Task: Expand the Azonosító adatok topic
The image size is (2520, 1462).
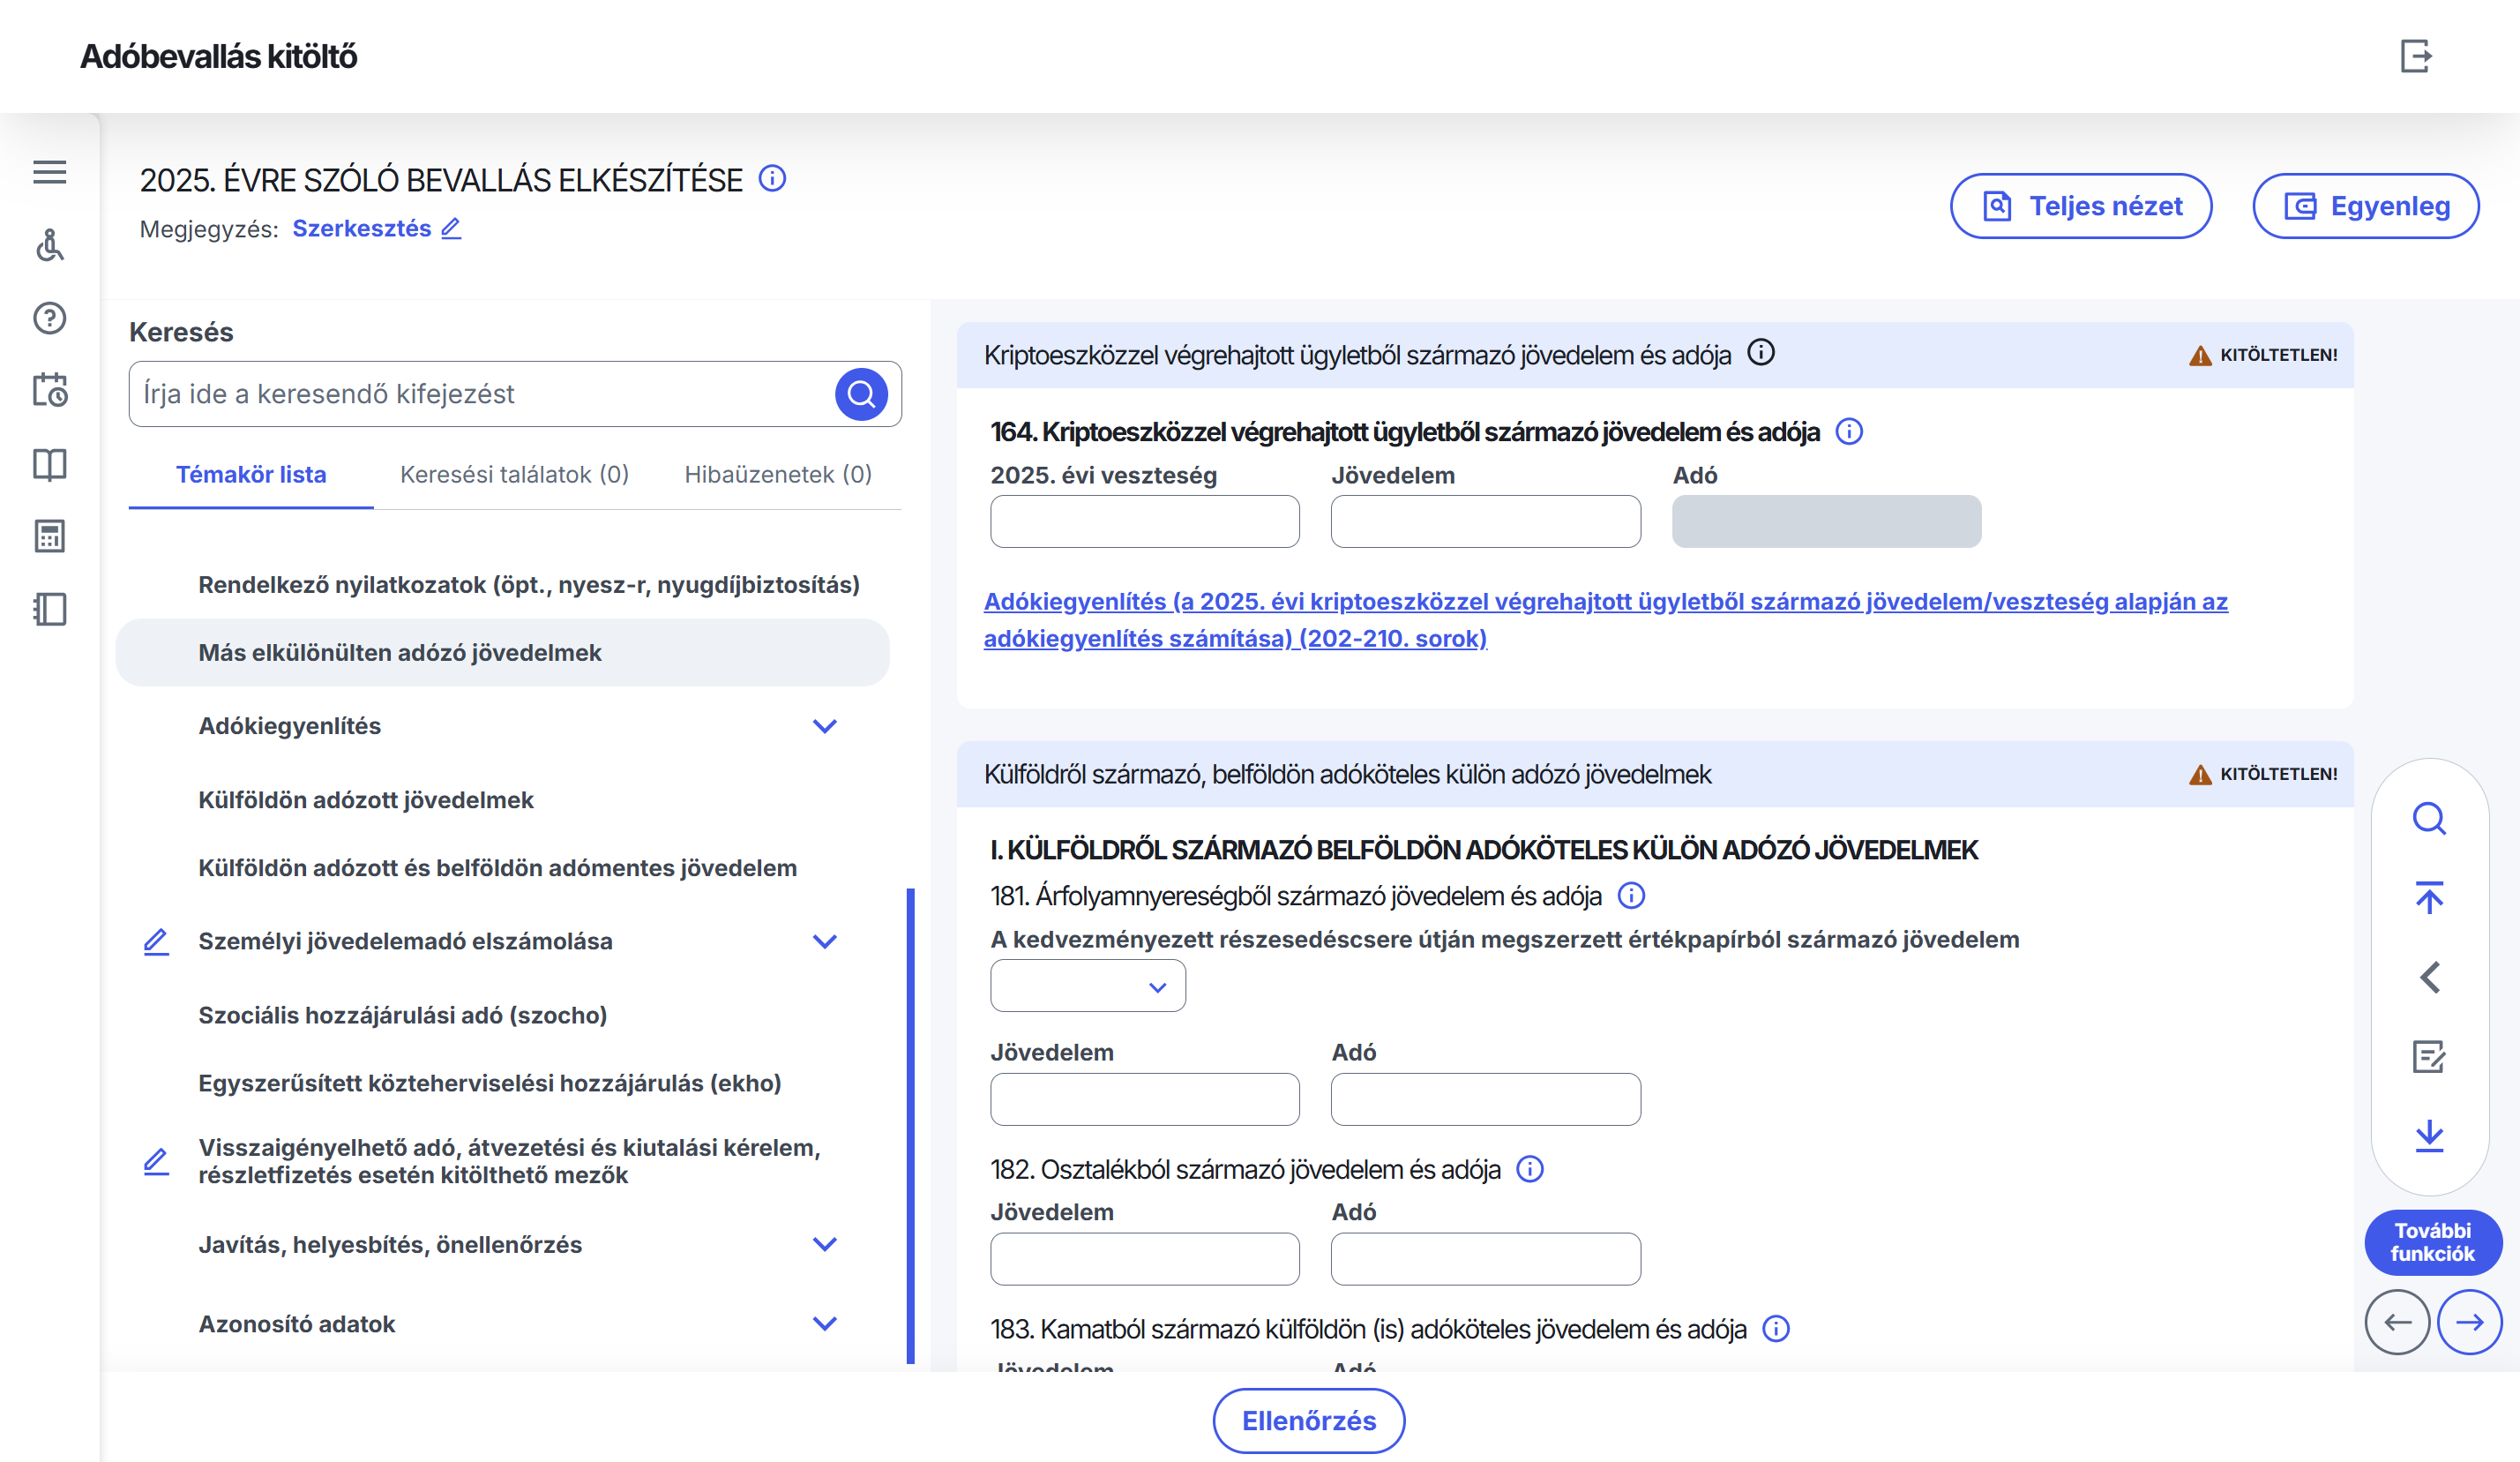Action: tap(824, 1323)
